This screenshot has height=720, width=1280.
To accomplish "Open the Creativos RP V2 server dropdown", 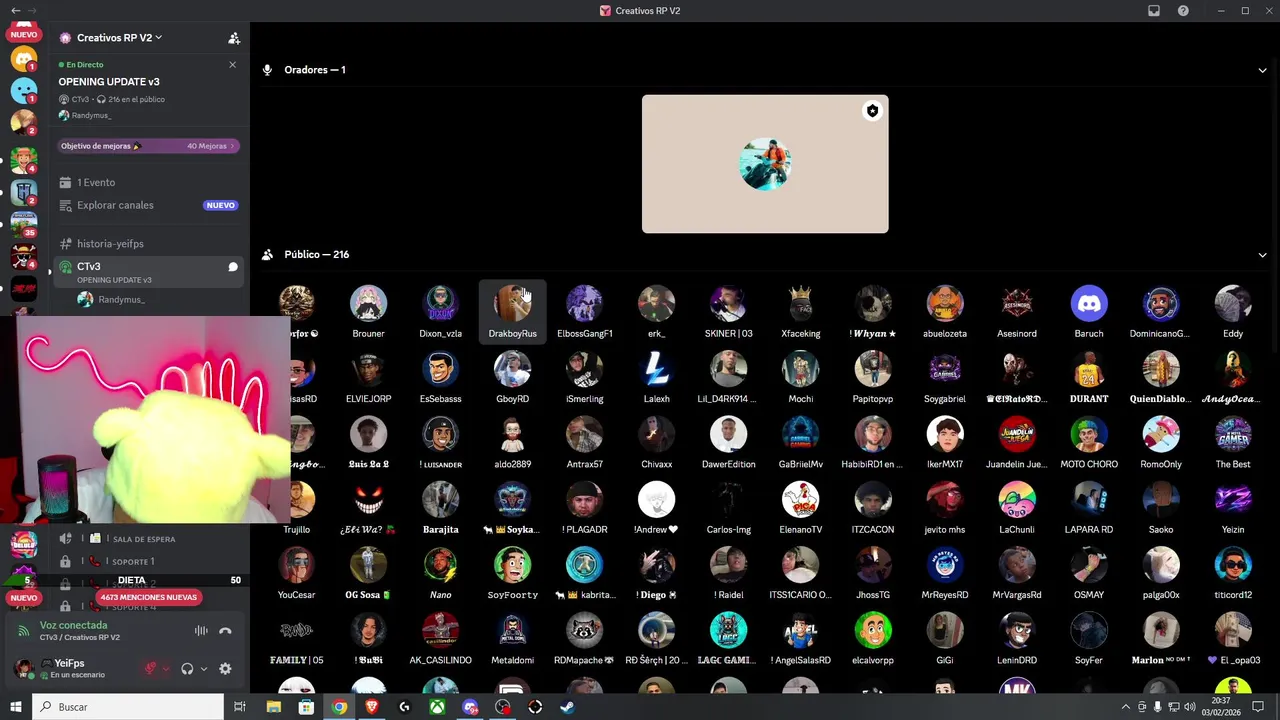I will pos(119,38).
